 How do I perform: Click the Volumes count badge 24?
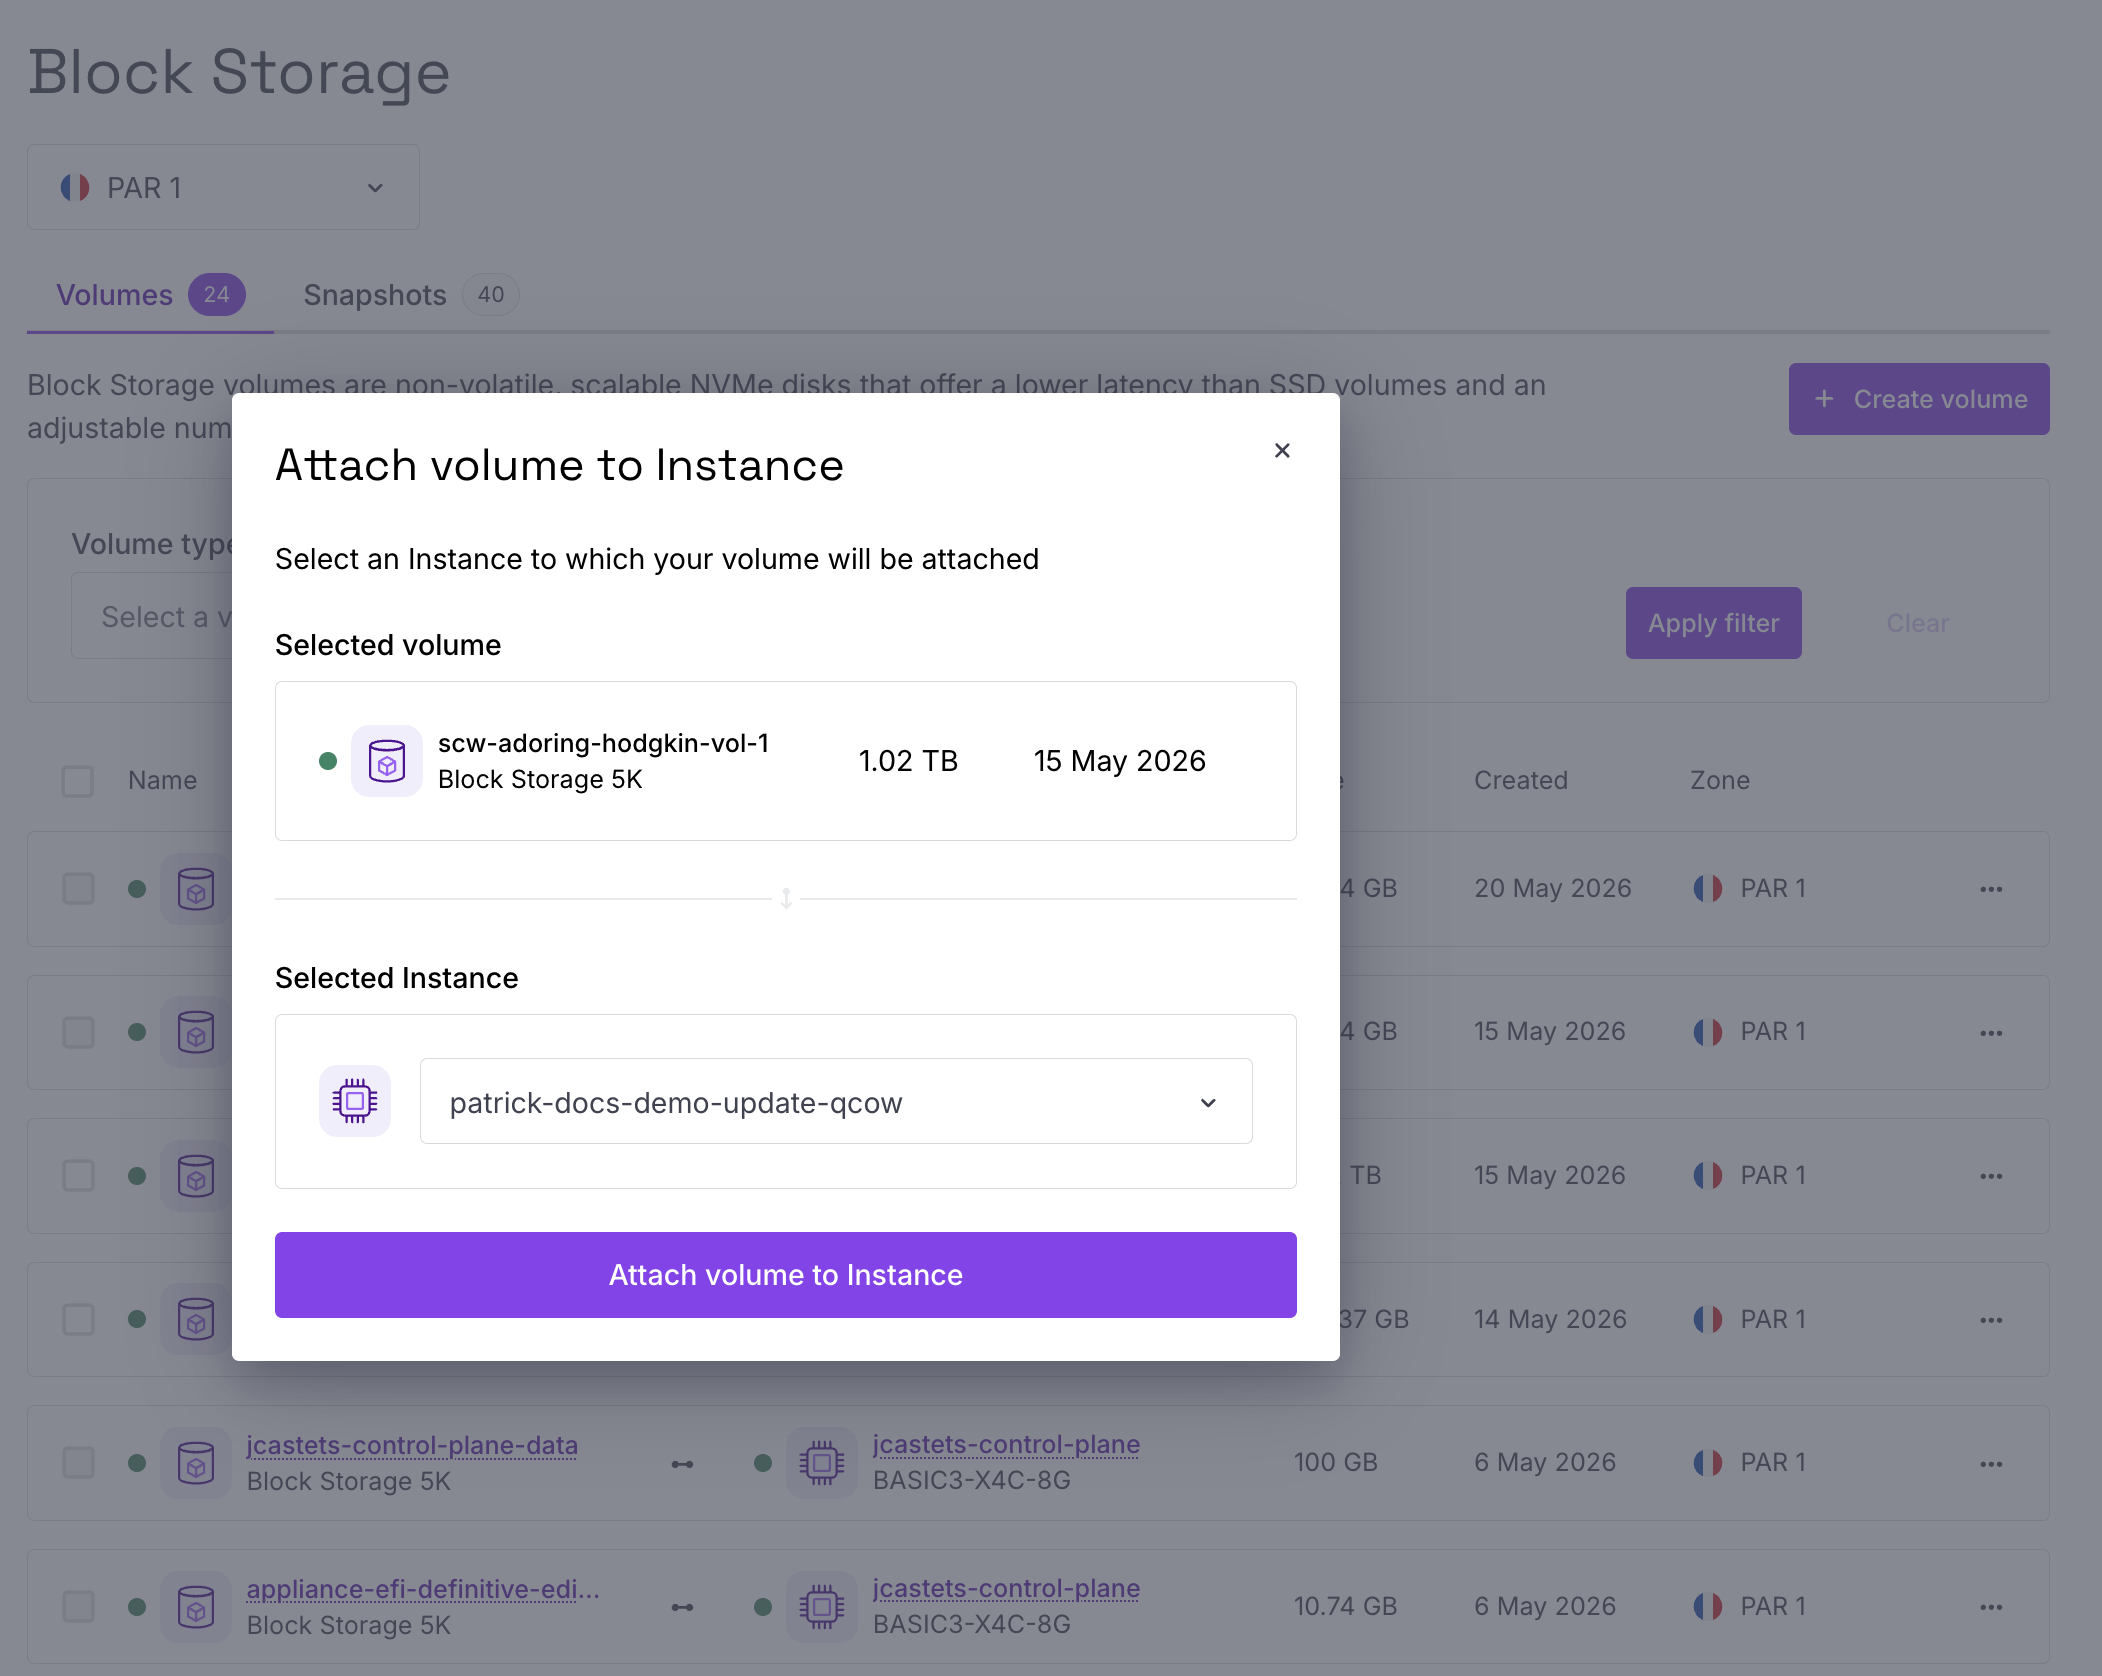point(217,295)
